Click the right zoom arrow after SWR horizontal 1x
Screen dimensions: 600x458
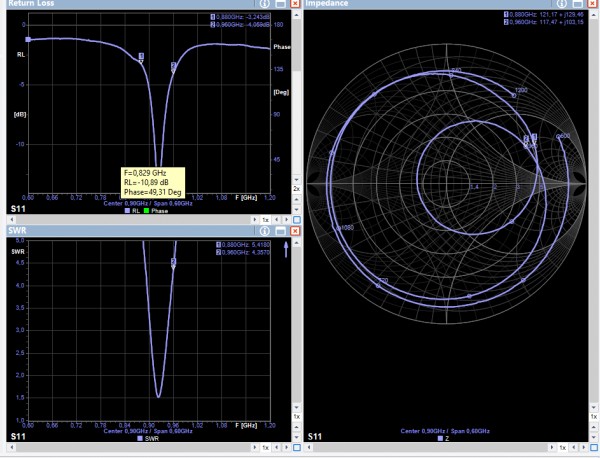click(x=286, y=447)
